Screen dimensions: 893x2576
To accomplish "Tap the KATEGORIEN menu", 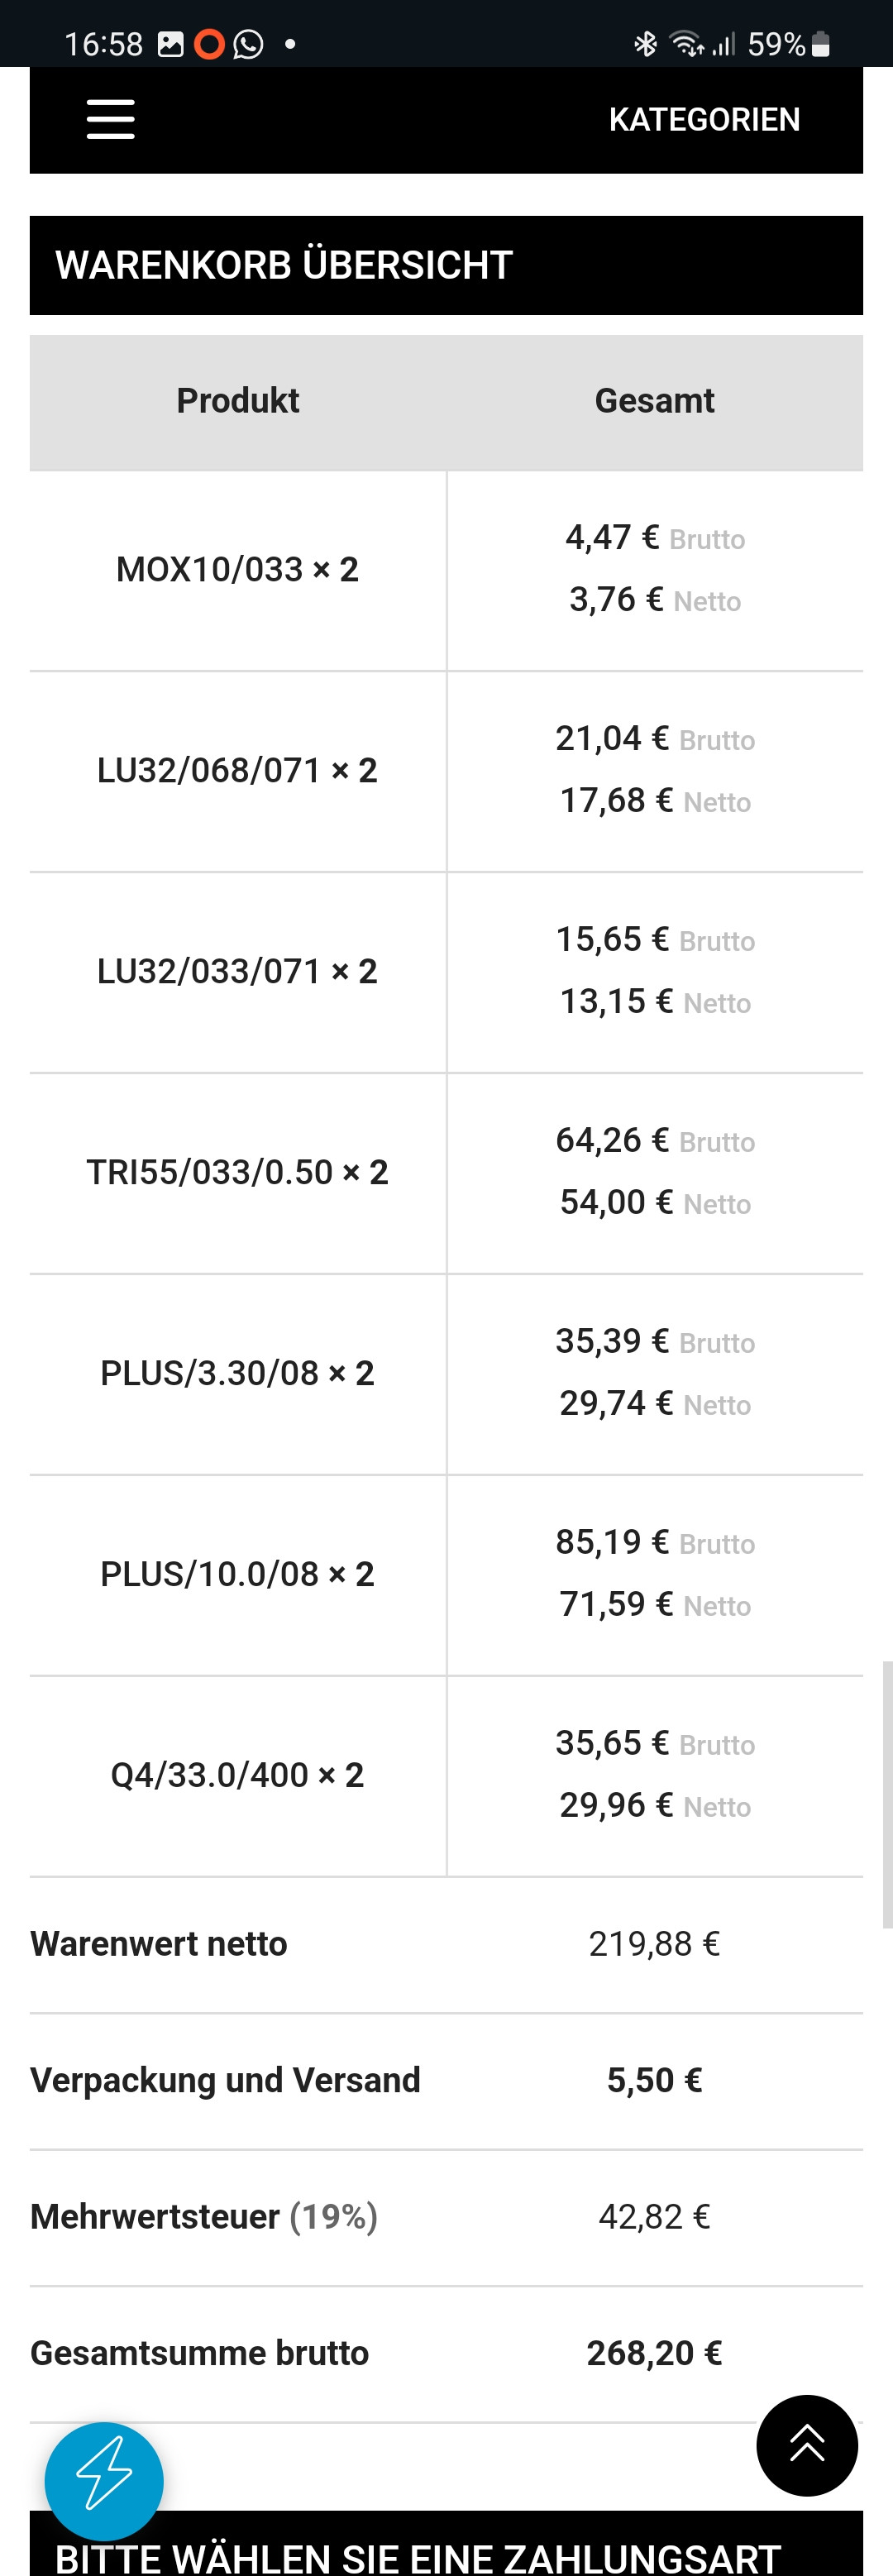I will point(704,120).
